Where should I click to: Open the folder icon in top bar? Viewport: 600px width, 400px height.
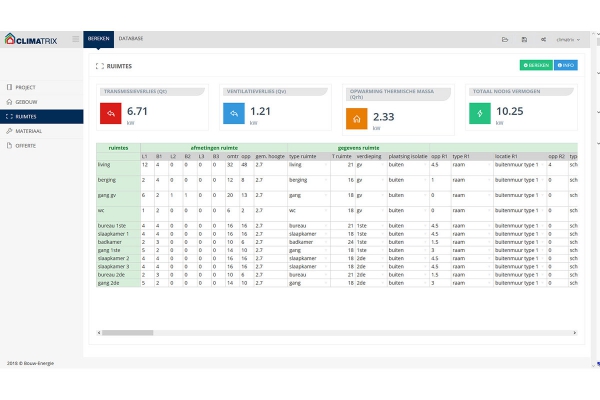pyautogui.click(x=505, y=39)
